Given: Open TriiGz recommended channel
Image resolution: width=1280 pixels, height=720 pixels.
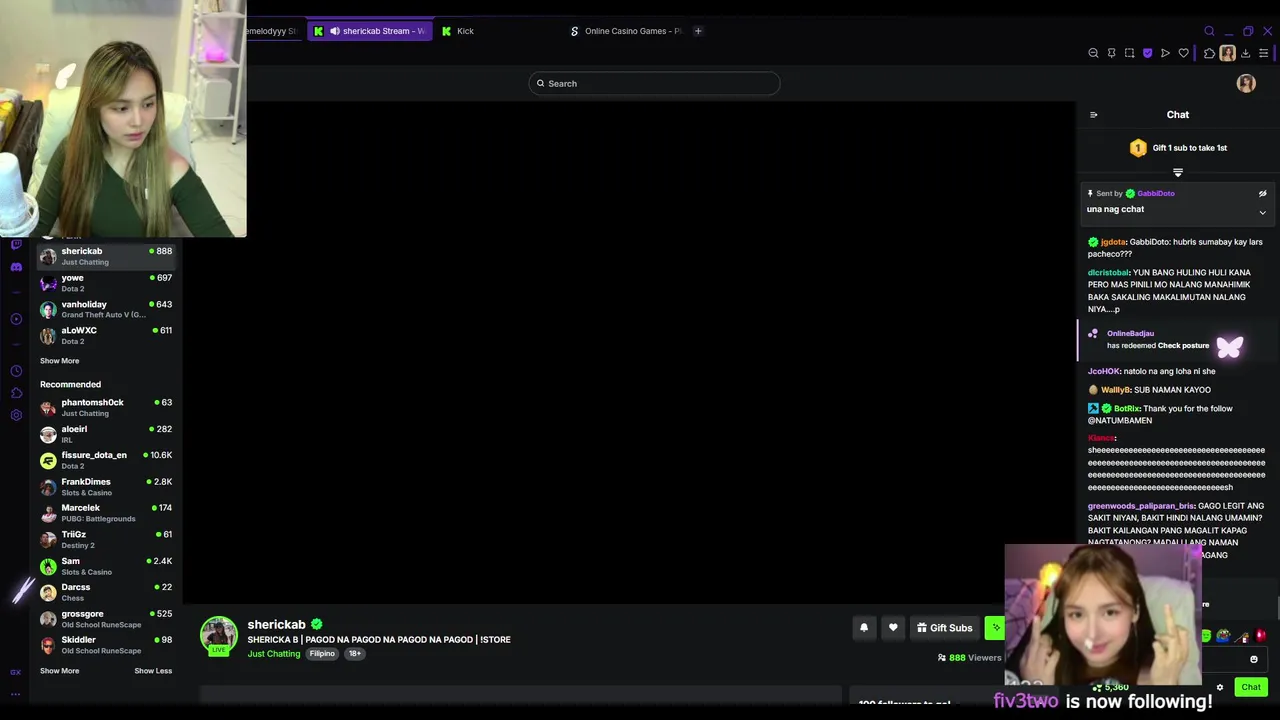Looking at the screenshot, I should [x=106, y=539].
